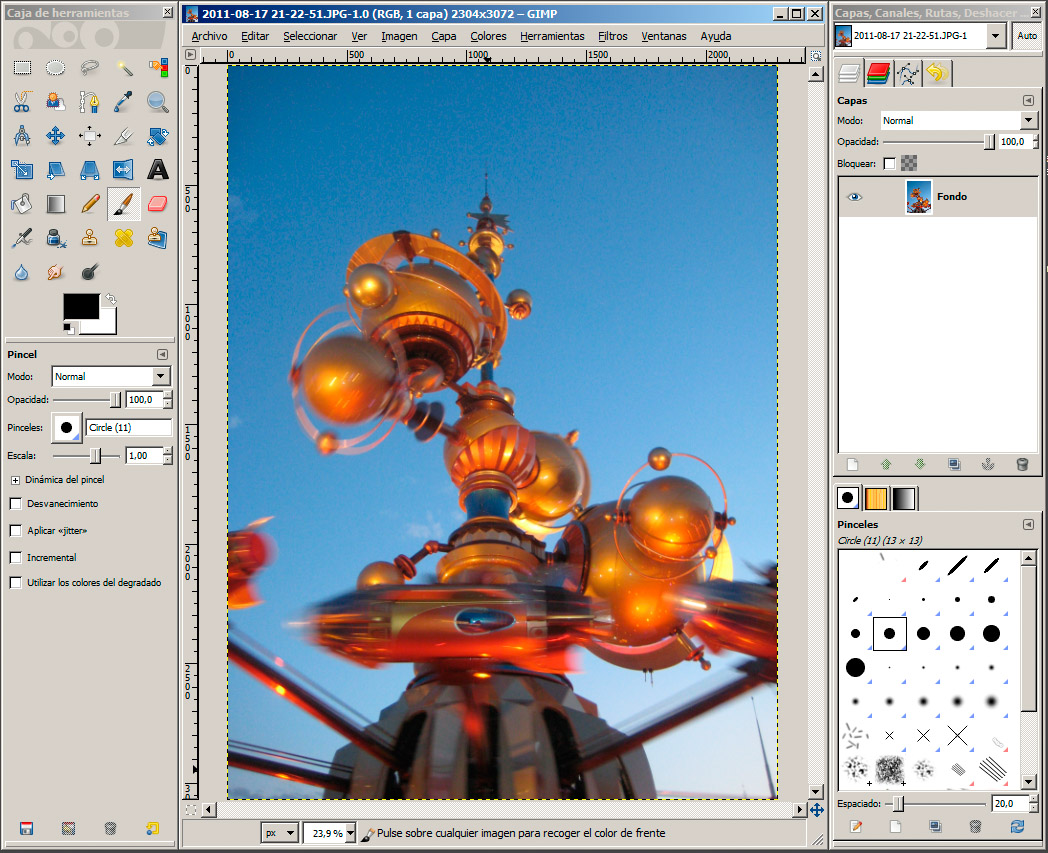Select the Airbrush tool
This screenshot has height=853, width=1048.
[22, 238]
